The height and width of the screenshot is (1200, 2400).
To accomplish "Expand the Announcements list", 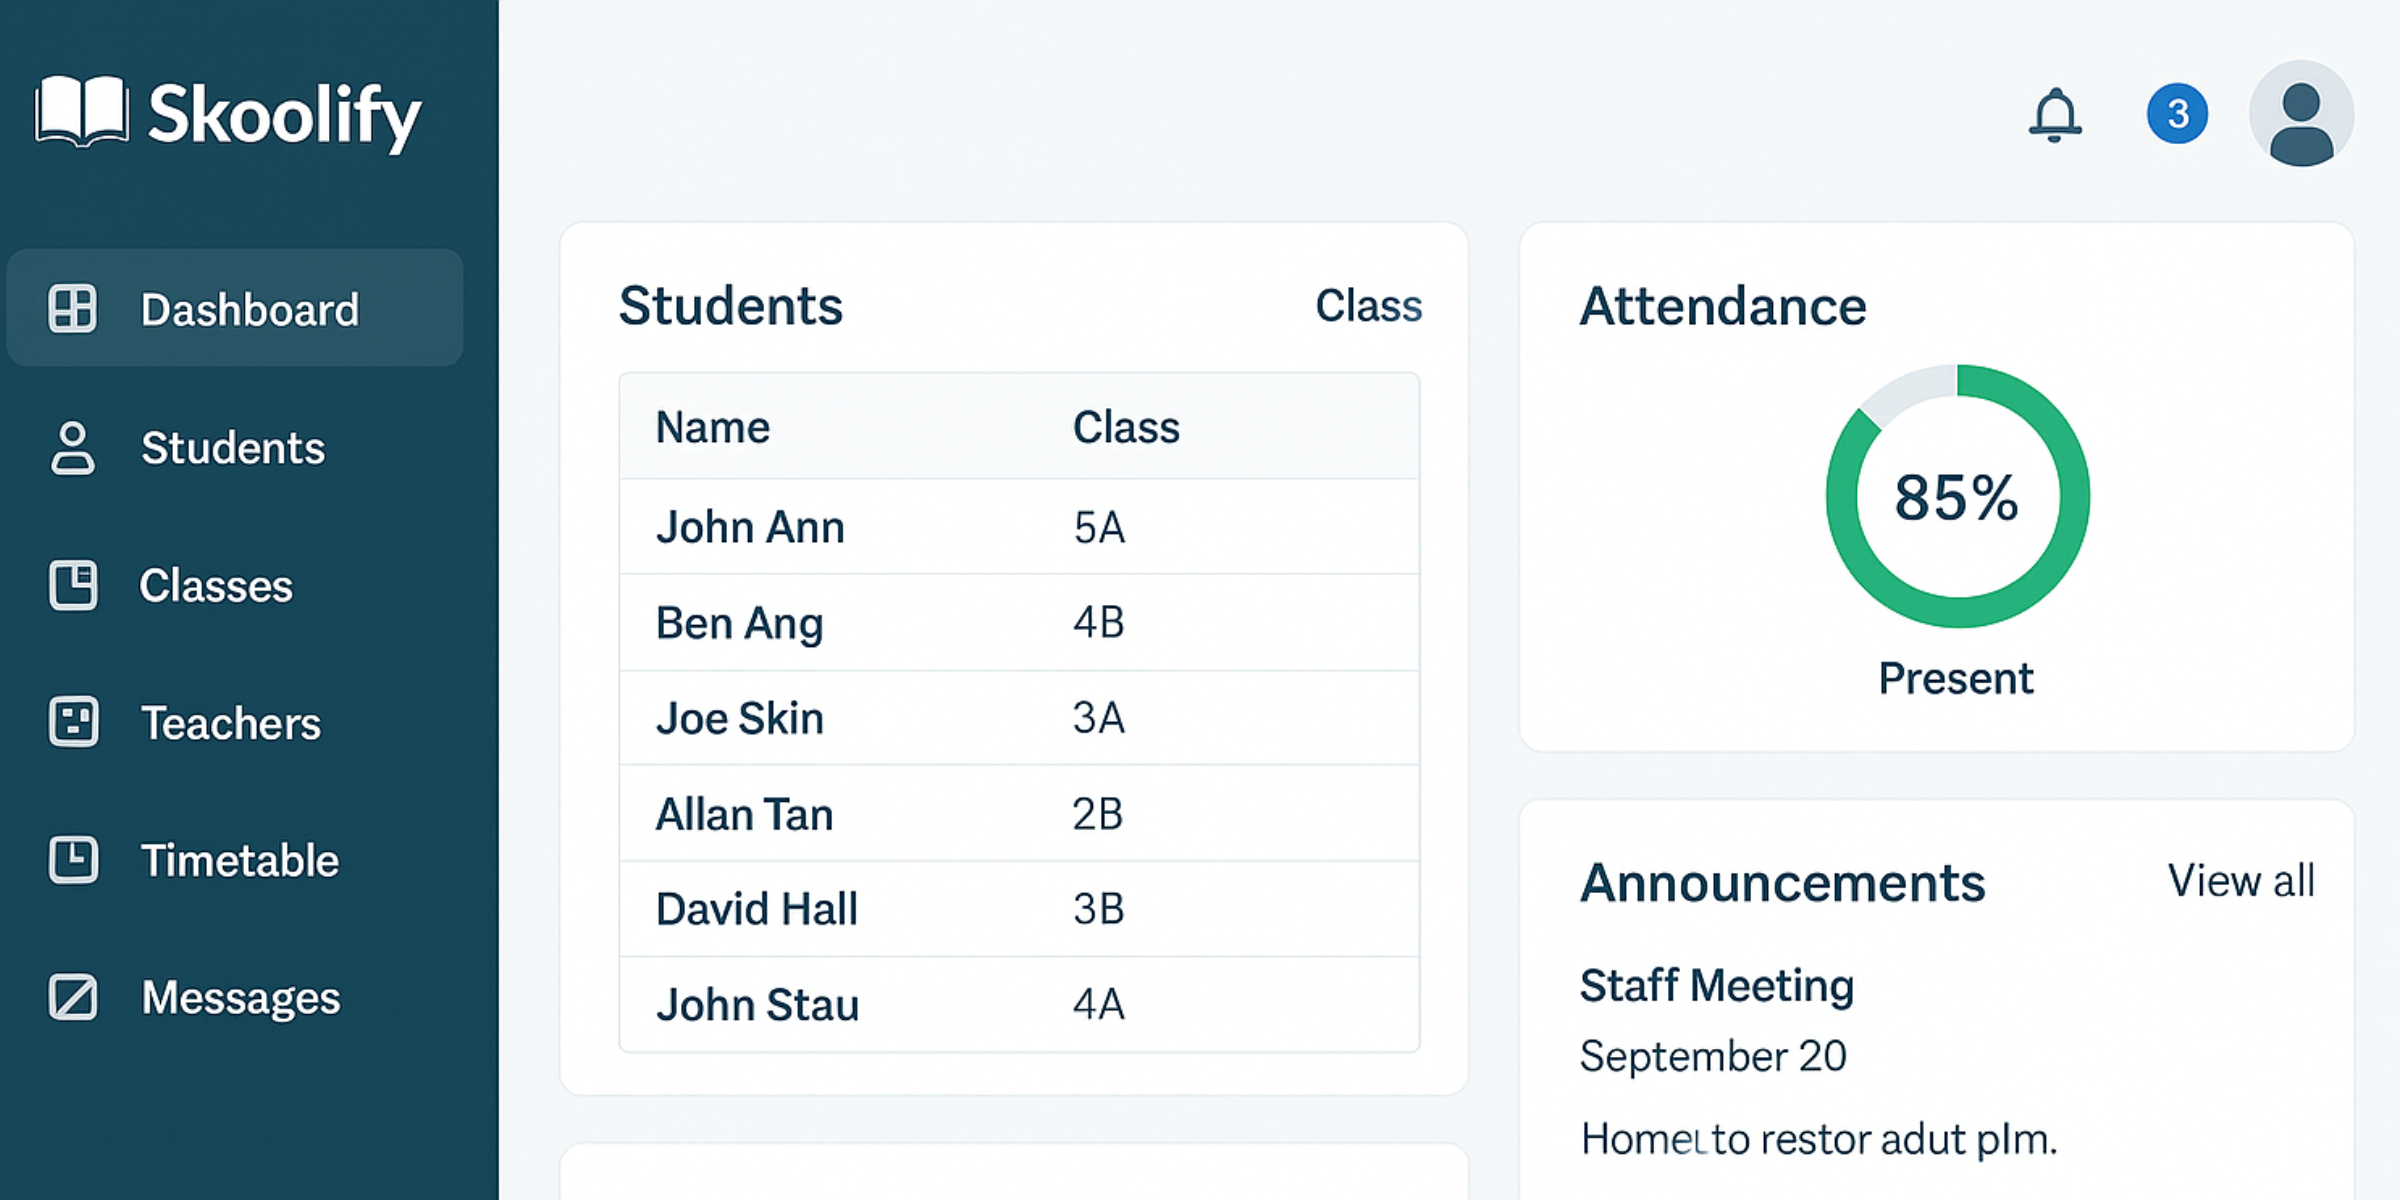I will [1785, 882].
